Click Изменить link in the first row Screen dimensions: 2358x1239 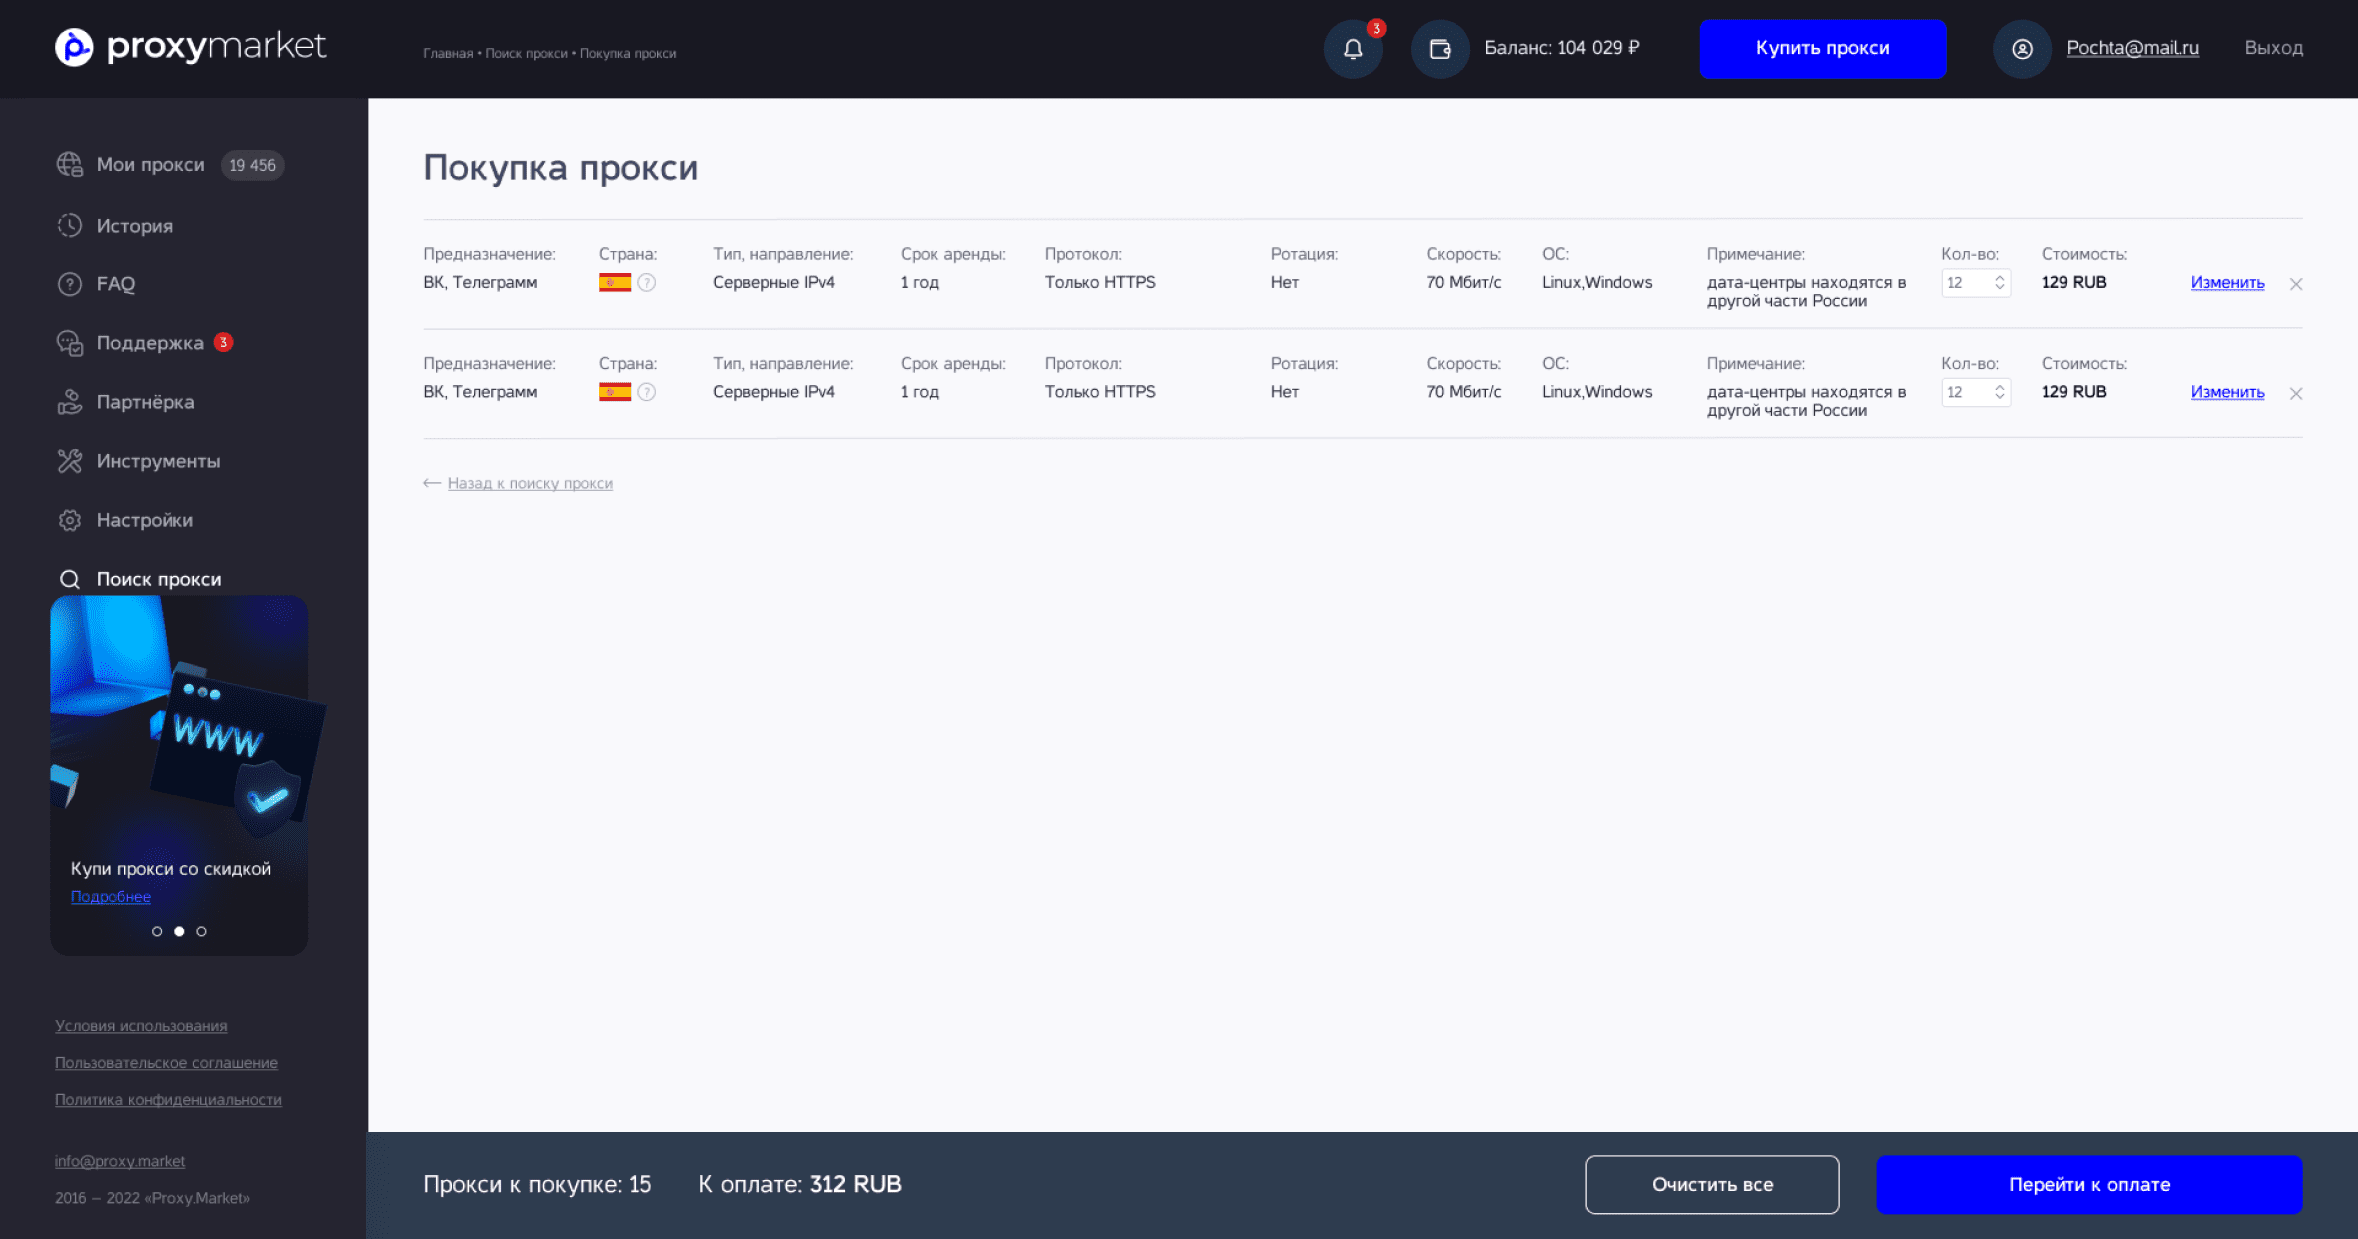pos(2227,283)
